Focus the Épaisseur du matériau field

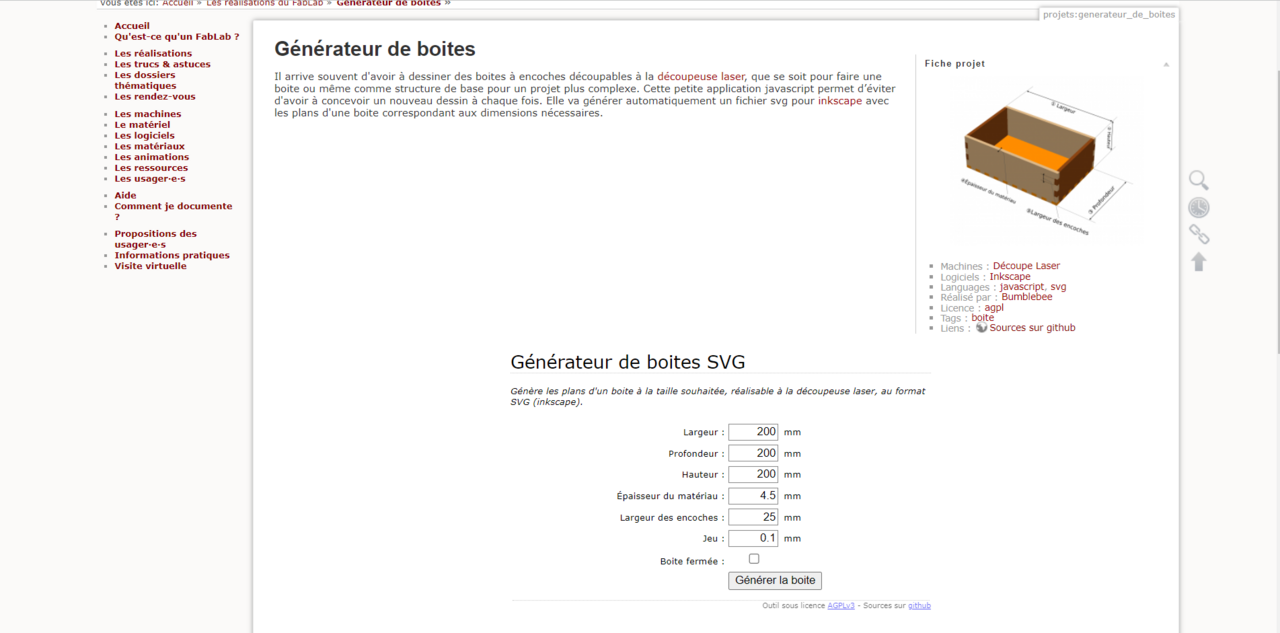pyautogui.click(x=753, y=496)
